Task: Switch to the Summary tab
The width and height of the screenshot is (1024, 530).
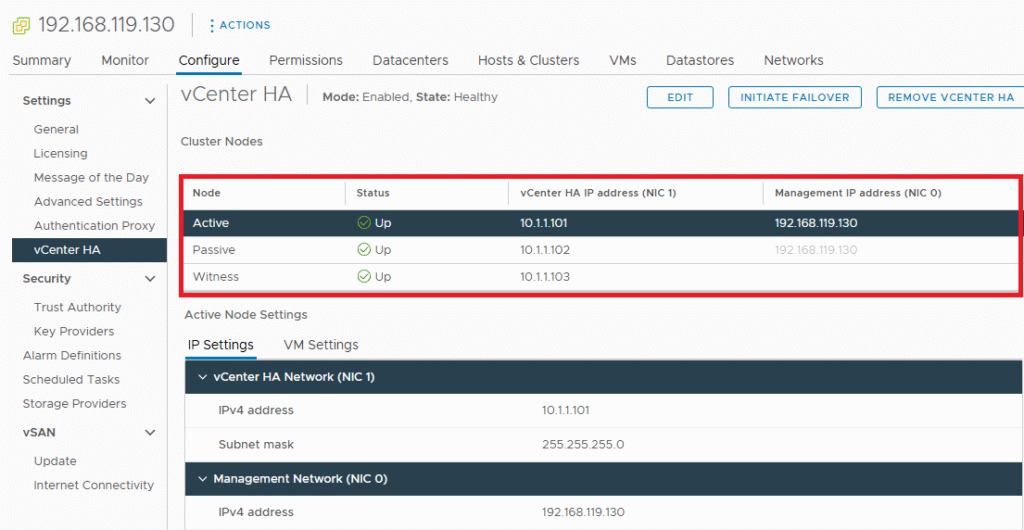Action: tap(42, 61)
